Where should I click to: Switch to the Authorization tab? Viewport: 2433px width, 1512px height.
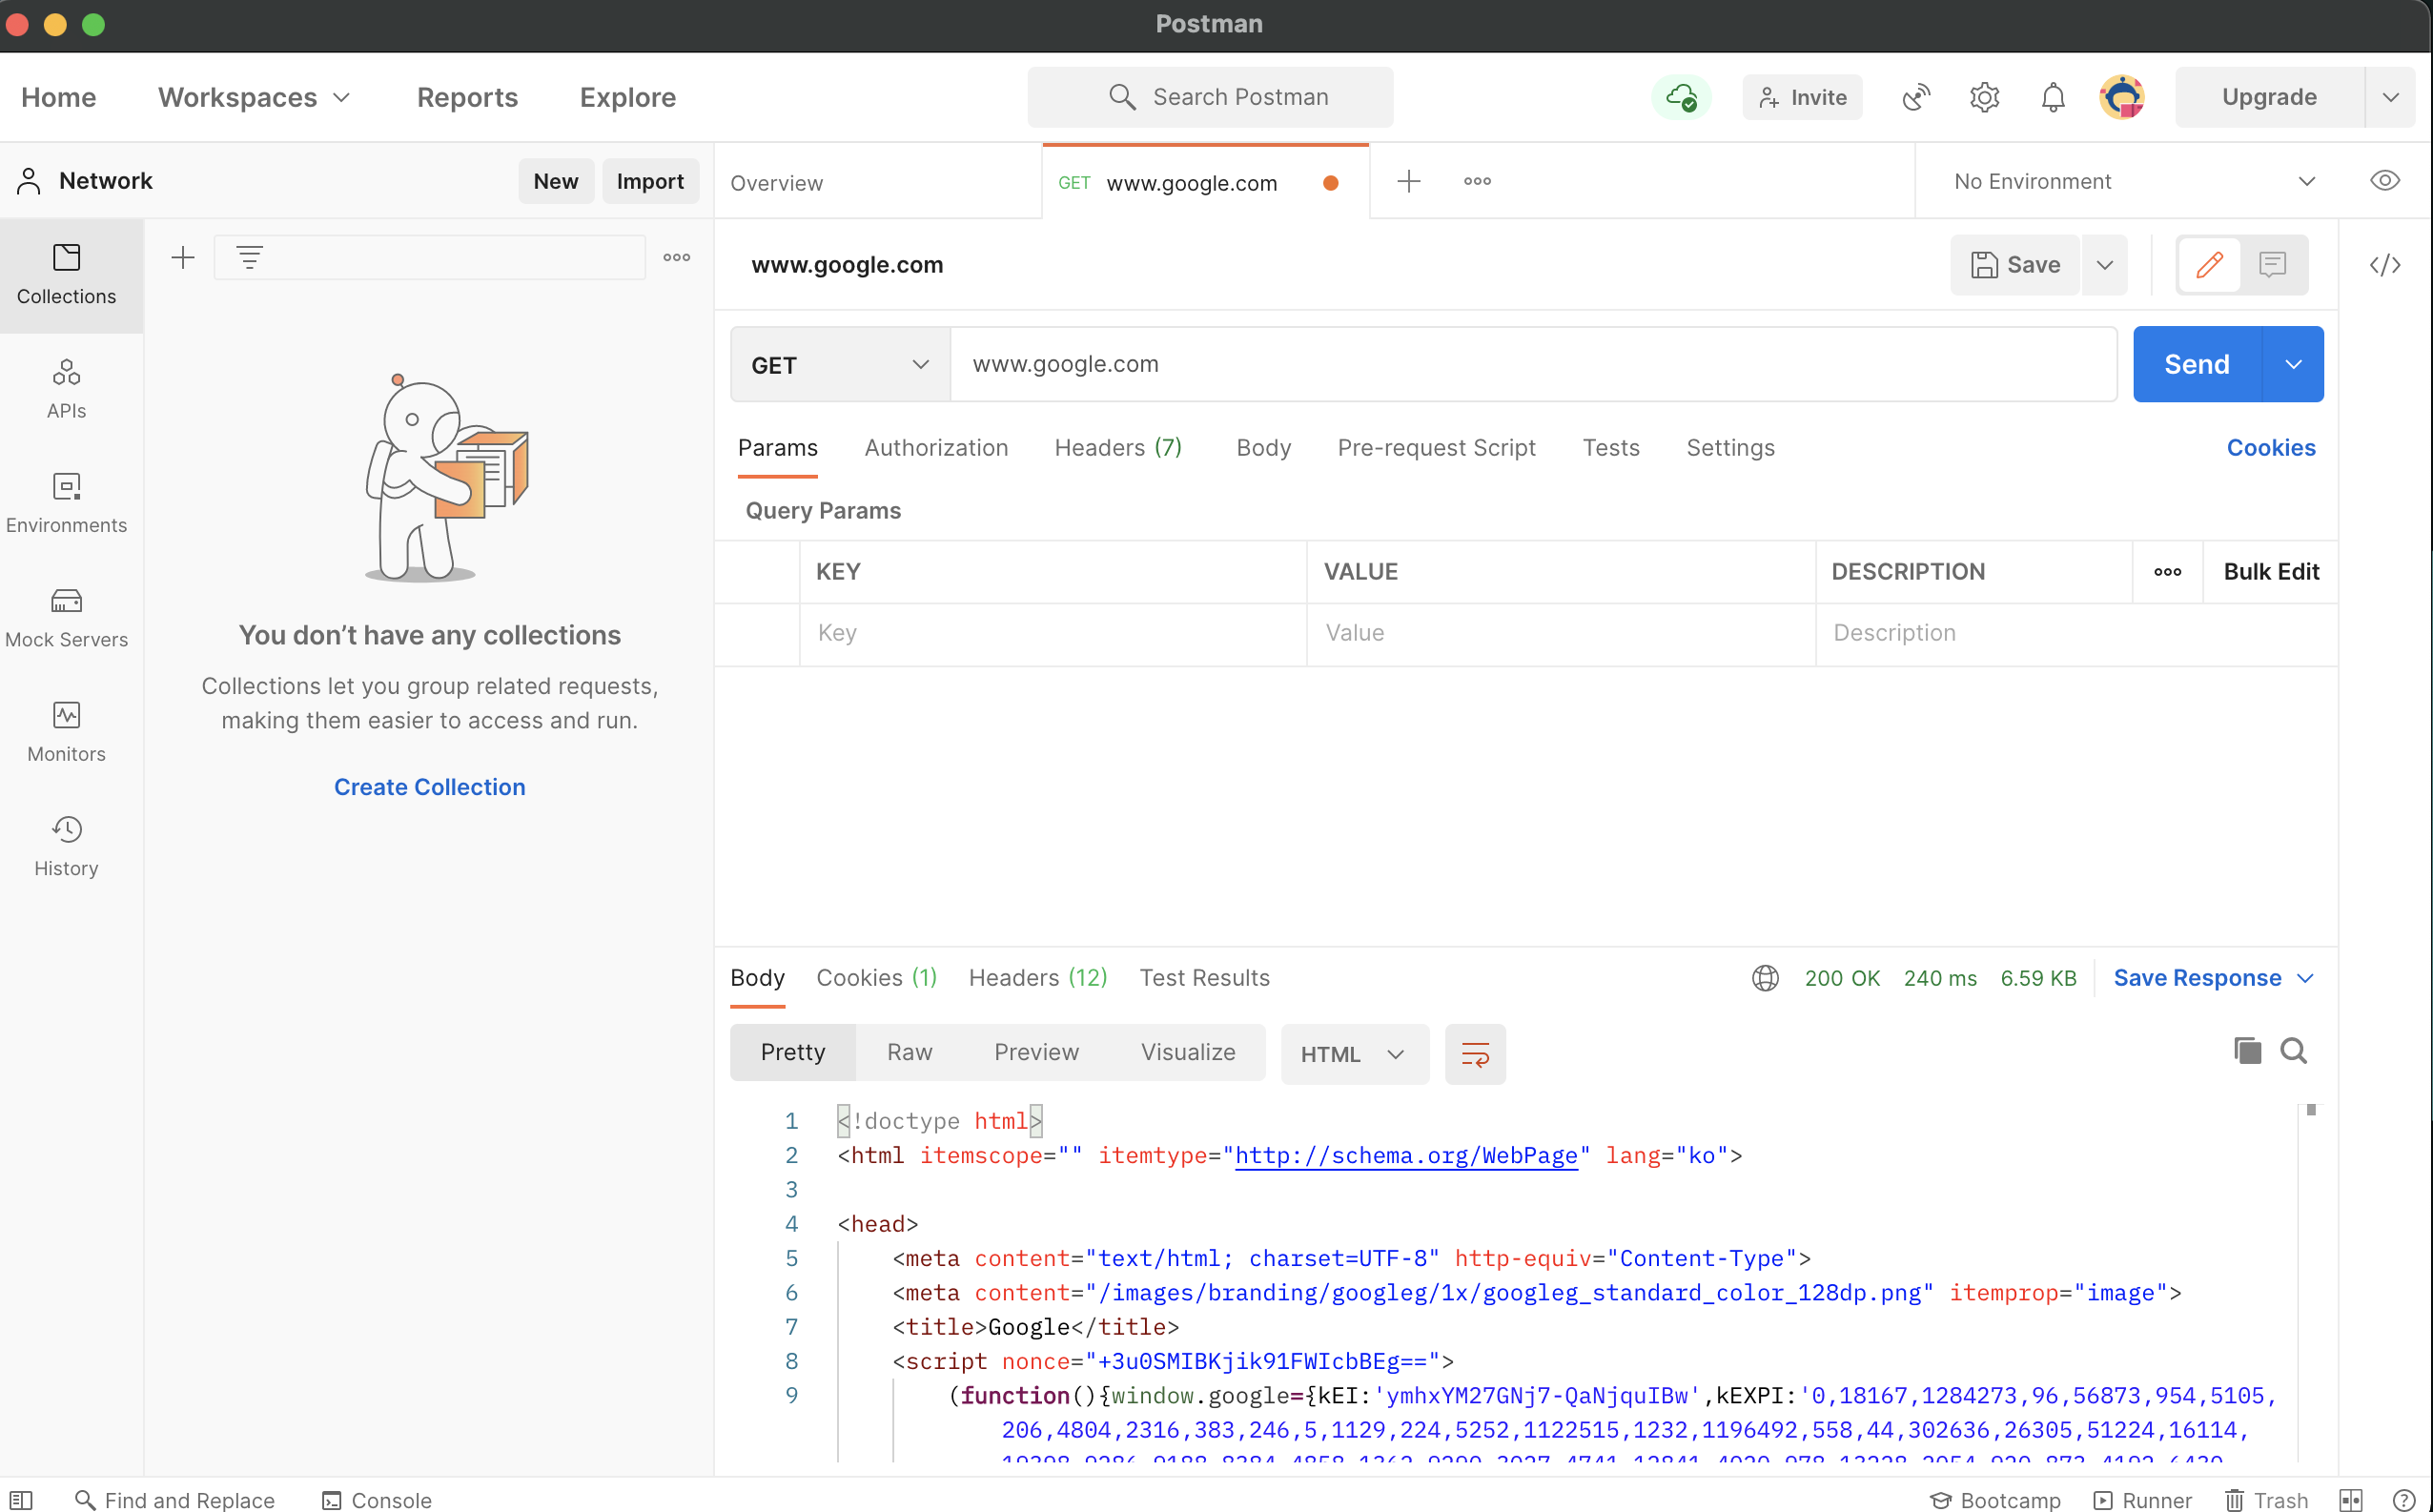tap(936, 448)
